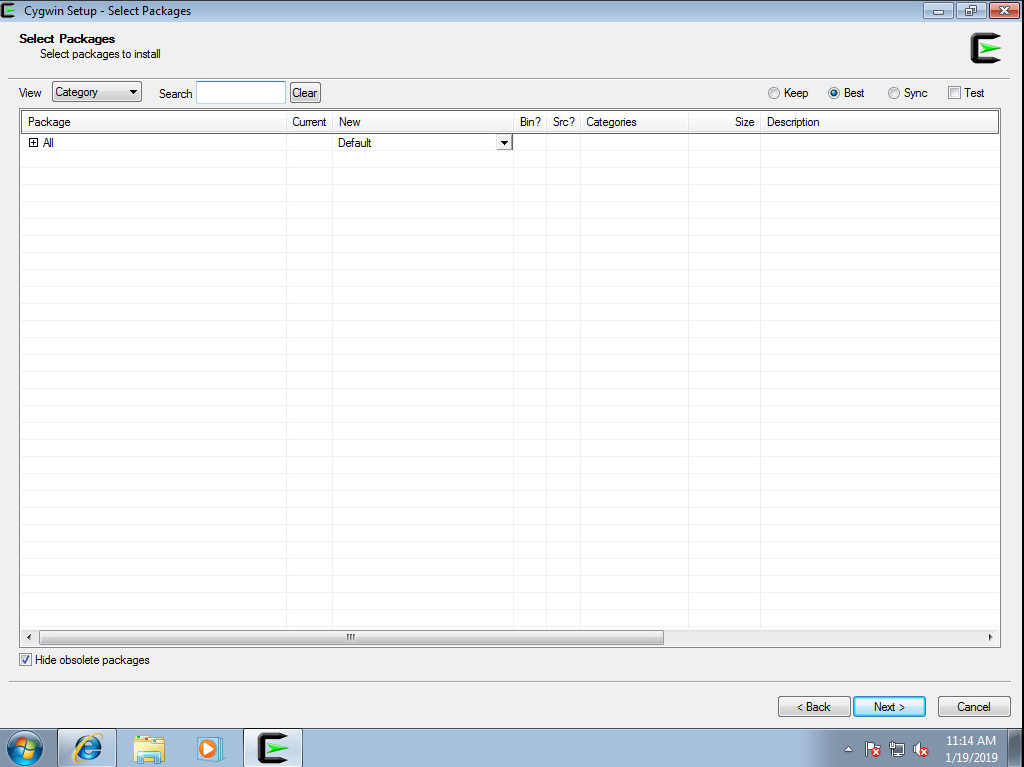The image size is (1024, 767).
Task: Click the Src? column header
Action: [564, 122]
